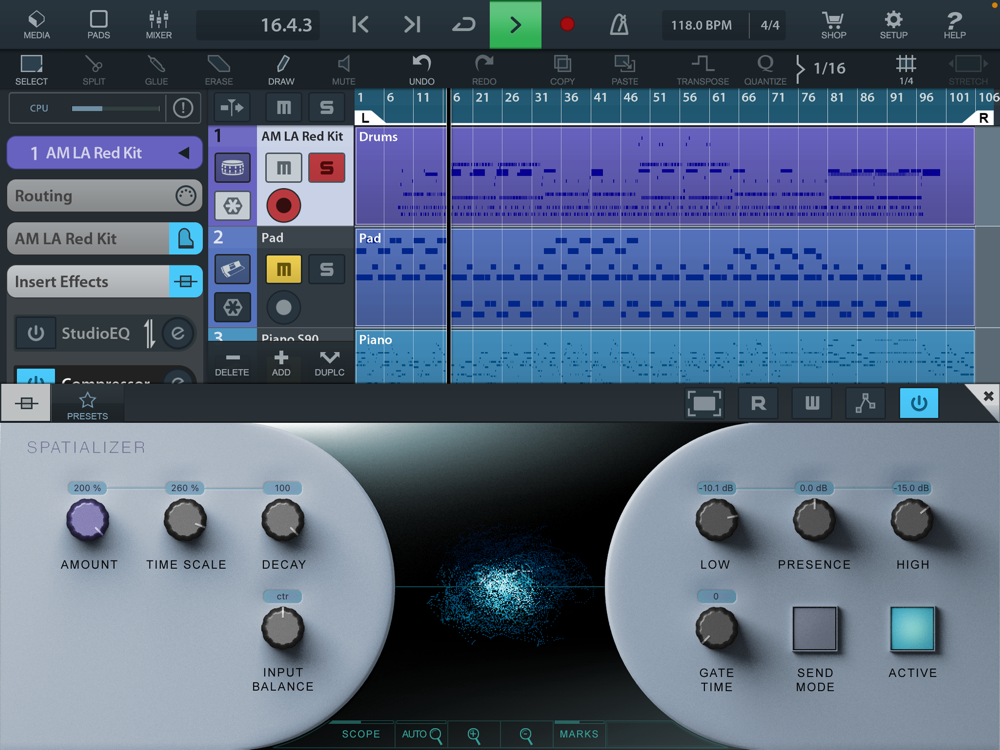Solo the AM LA Red Kit track
Screen dimensions: 1000x750
pos(326,168)
